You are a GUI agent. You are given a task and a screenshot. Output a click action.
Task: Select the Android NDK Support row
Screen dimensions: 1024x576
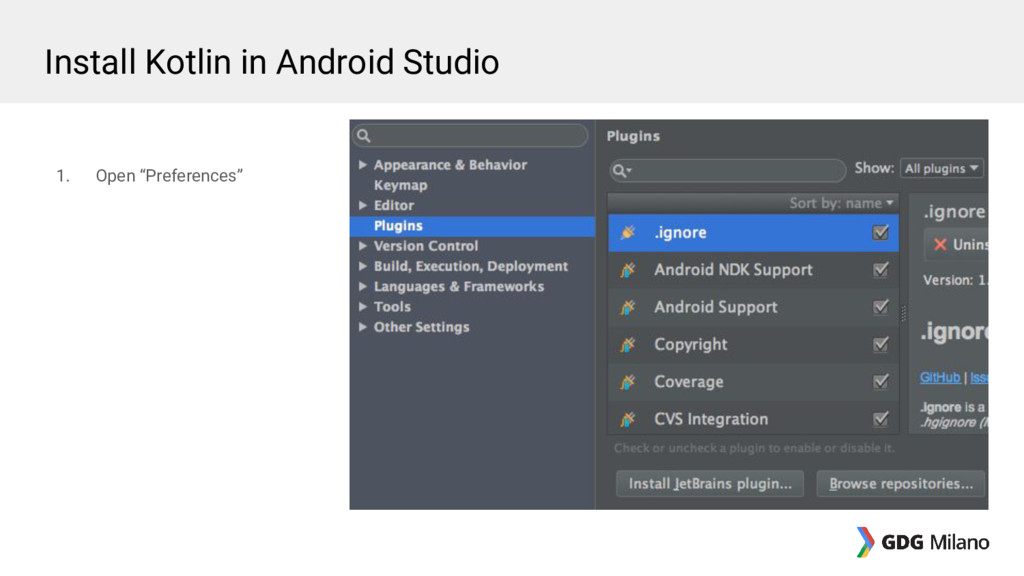[754, 270]
